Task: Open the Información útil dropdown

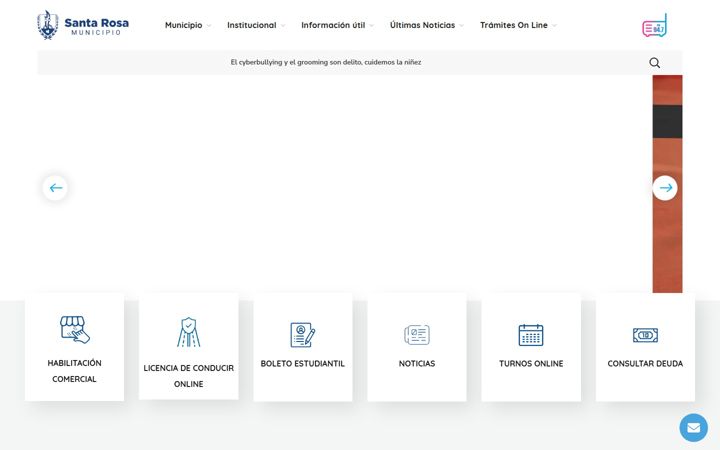Action: click(338, 25)
